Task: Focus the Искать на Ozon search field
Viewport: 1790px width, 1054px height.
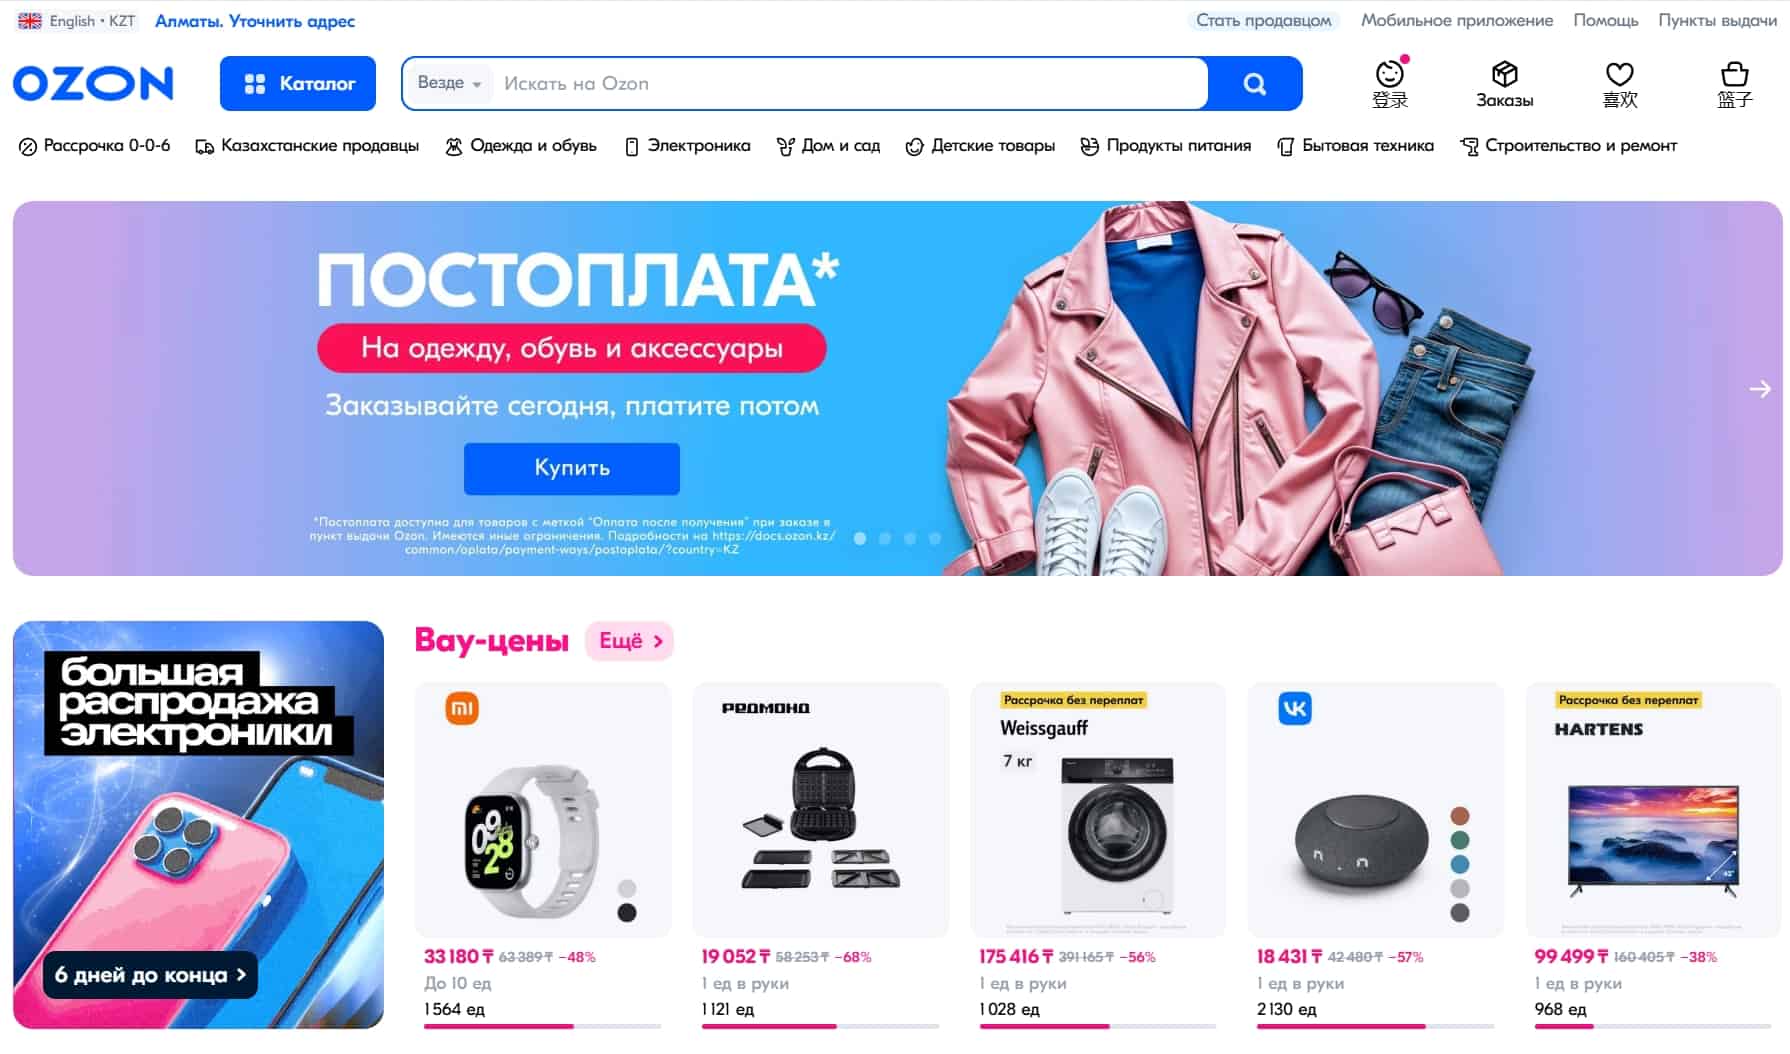Action: pos(850,84)
